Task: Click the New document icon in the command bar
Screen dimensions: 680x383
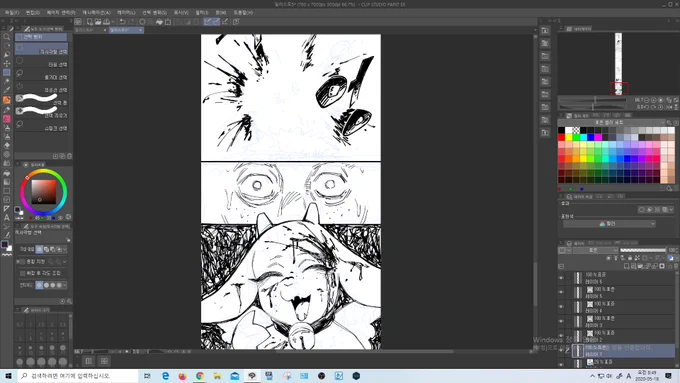Action: pos(89,21)
